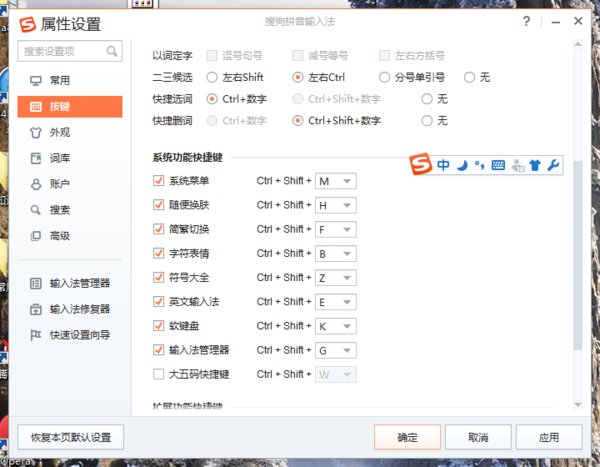The image size is (600, 467).
Task: Uncheck the 简繁切换 shortcut checkbox
Action: [x=158, y=229]
